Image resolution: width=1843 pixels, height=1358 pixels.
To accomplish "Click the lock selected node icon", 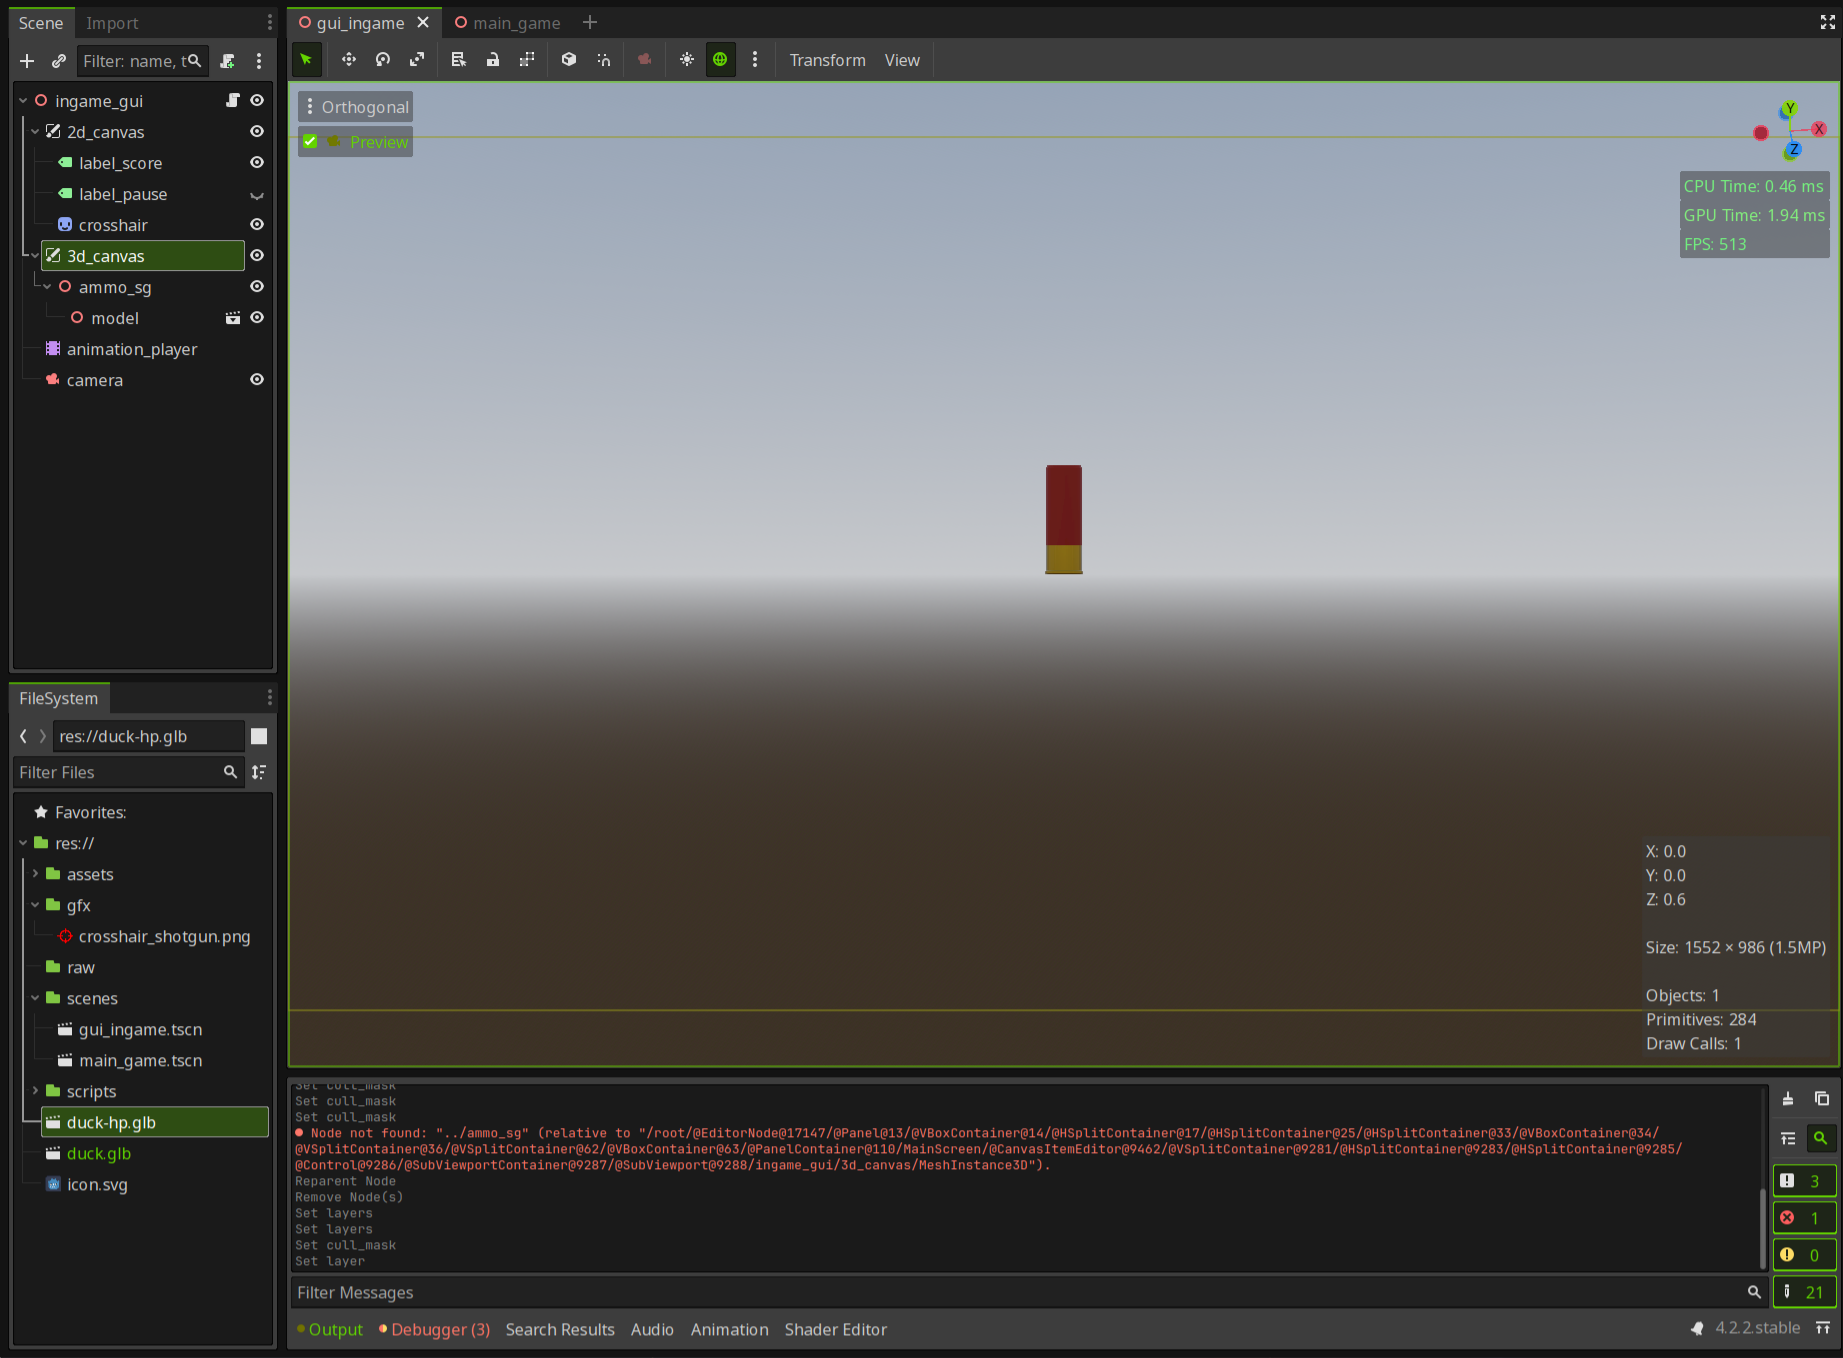I will (x=493, y=60).
